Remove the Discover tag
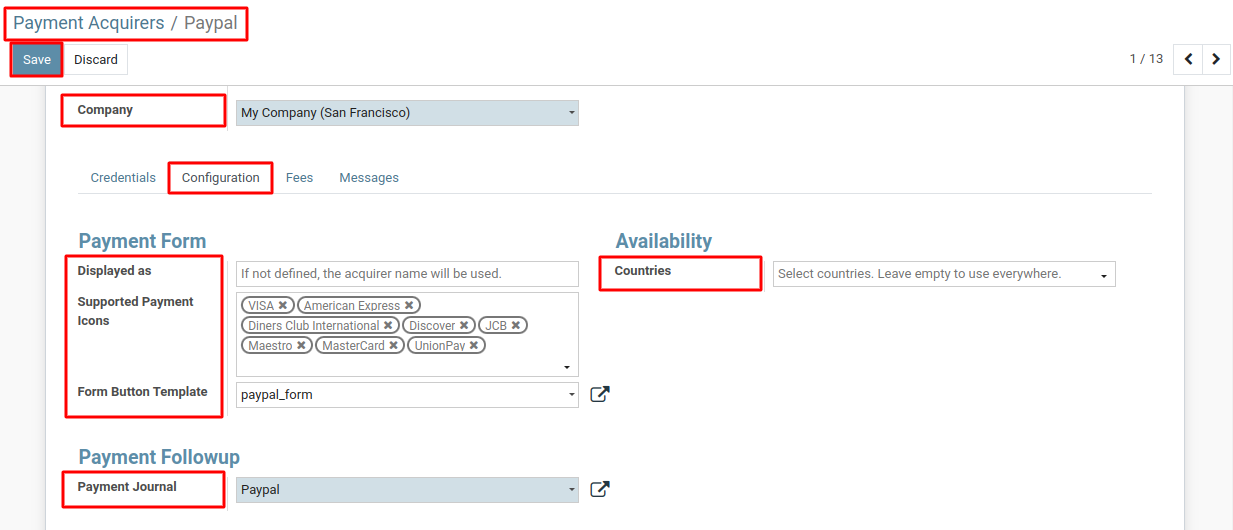This screenshot has width=1233, height=530. point(464,326)
